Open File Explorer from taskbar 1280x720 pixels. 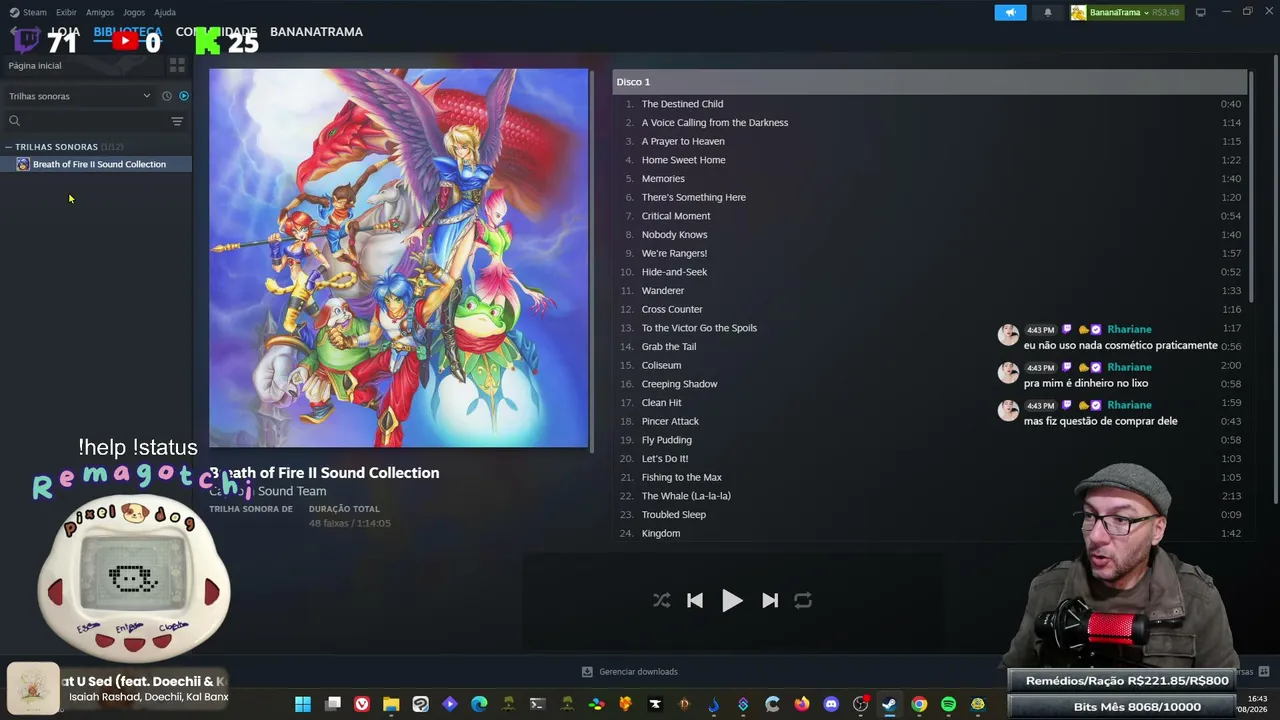pos(391,704)
